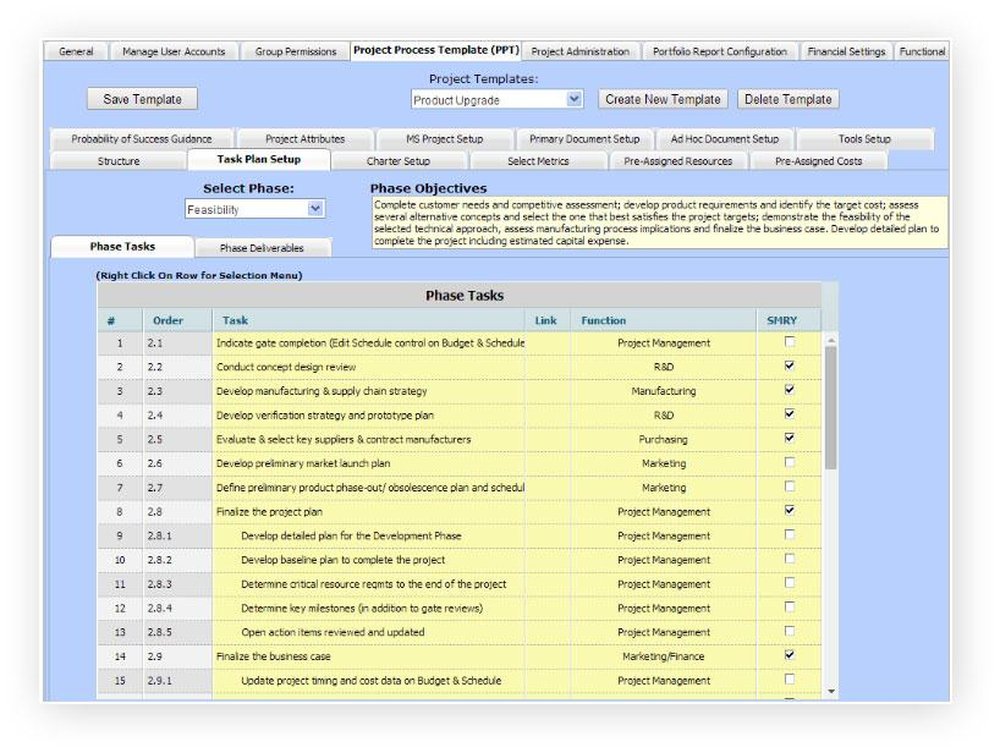
Task: Switch to the Phase Deliverables tab
Action: [x=261, y=248]
